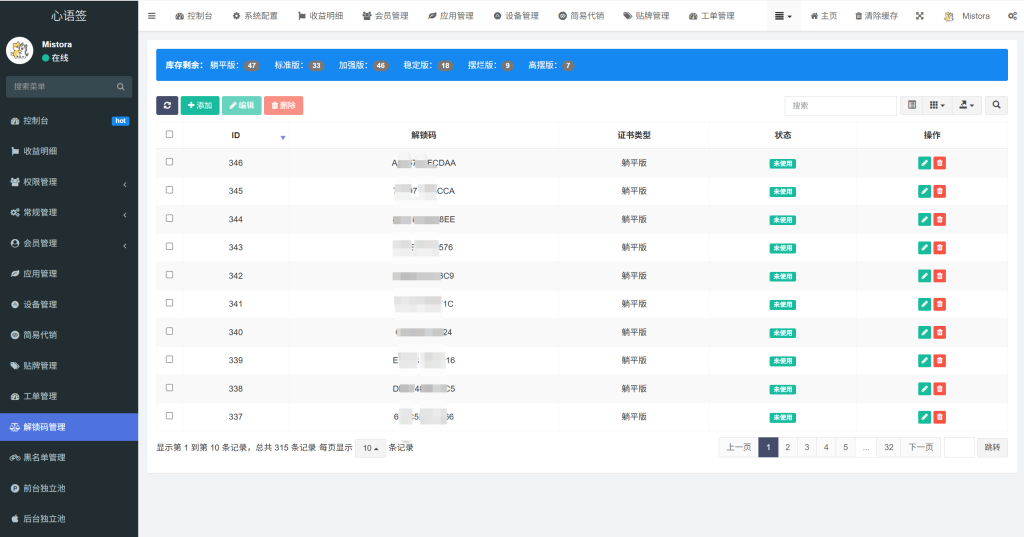Click the 编辑 edit button in toolbar
Viewport: 1024px width, 537px height.
242,105
